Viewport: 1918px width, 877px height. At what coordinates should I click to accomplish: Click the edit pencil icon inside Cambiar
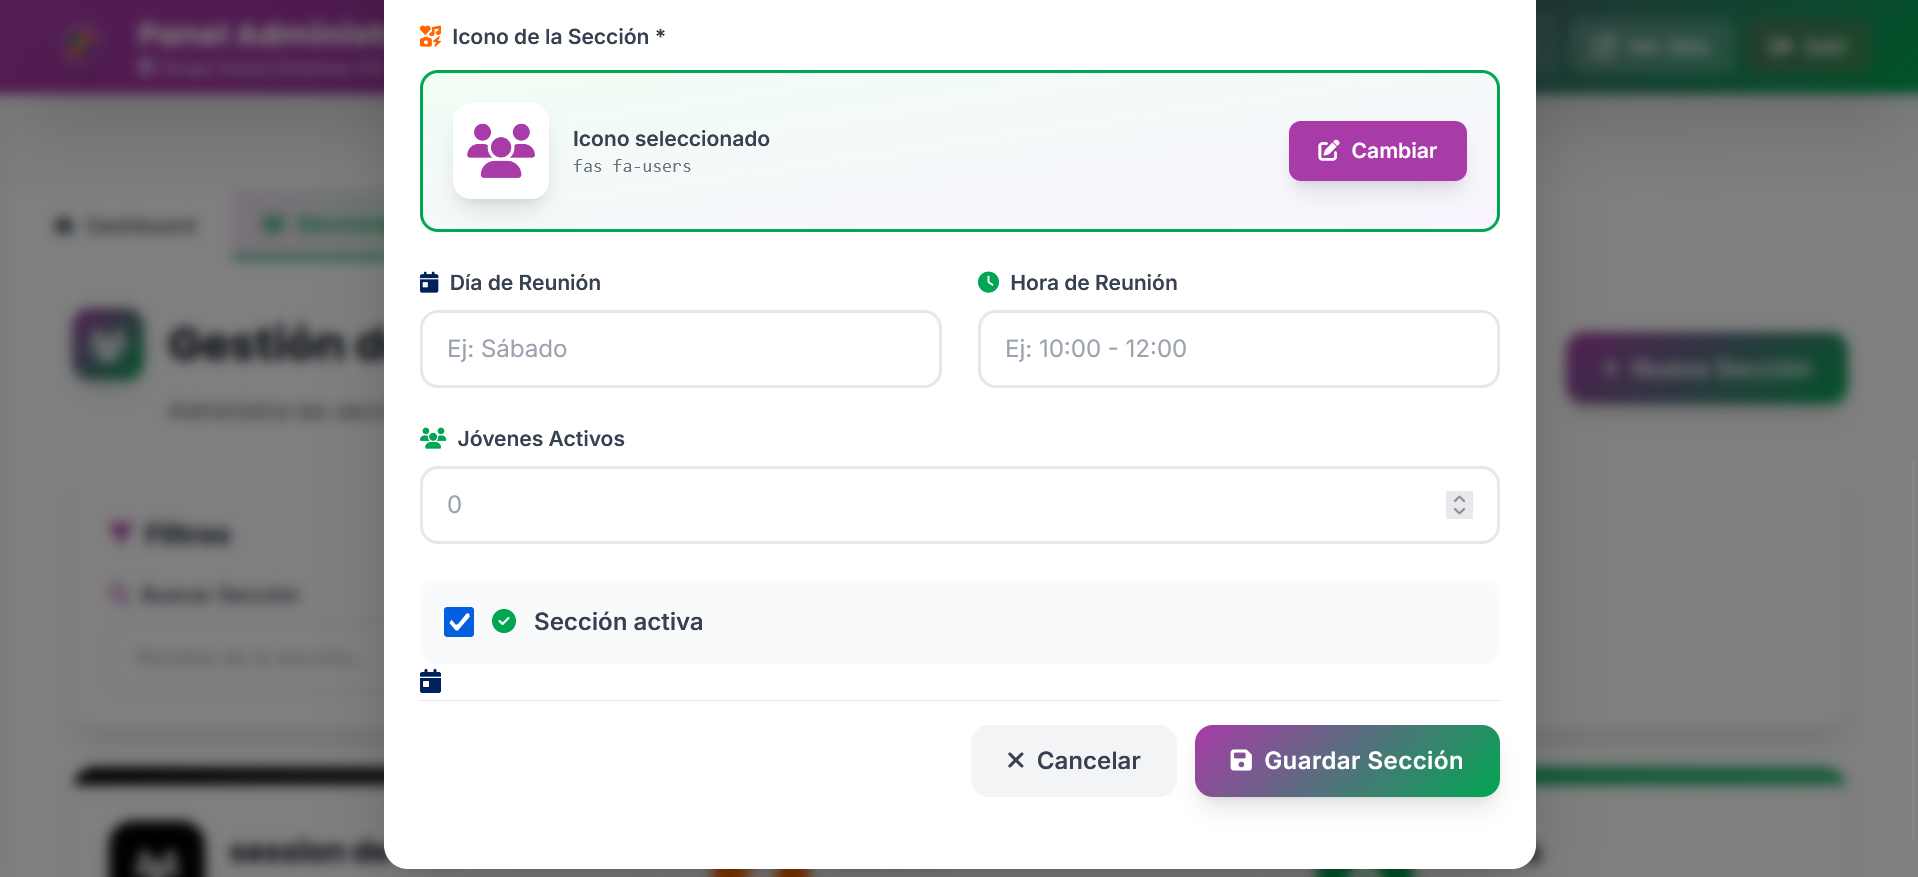[1328, 151]
